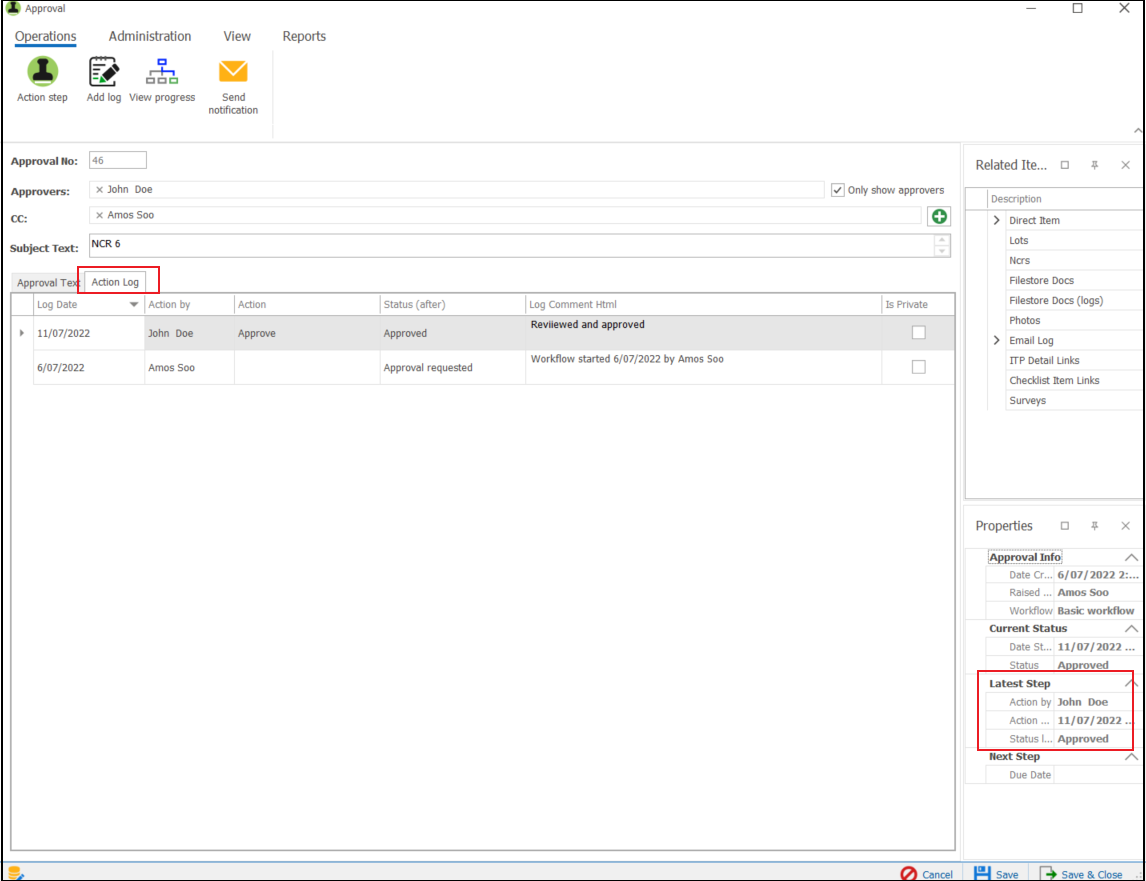
Task: Open View progress workflow icon
Action: coord(161,72)
